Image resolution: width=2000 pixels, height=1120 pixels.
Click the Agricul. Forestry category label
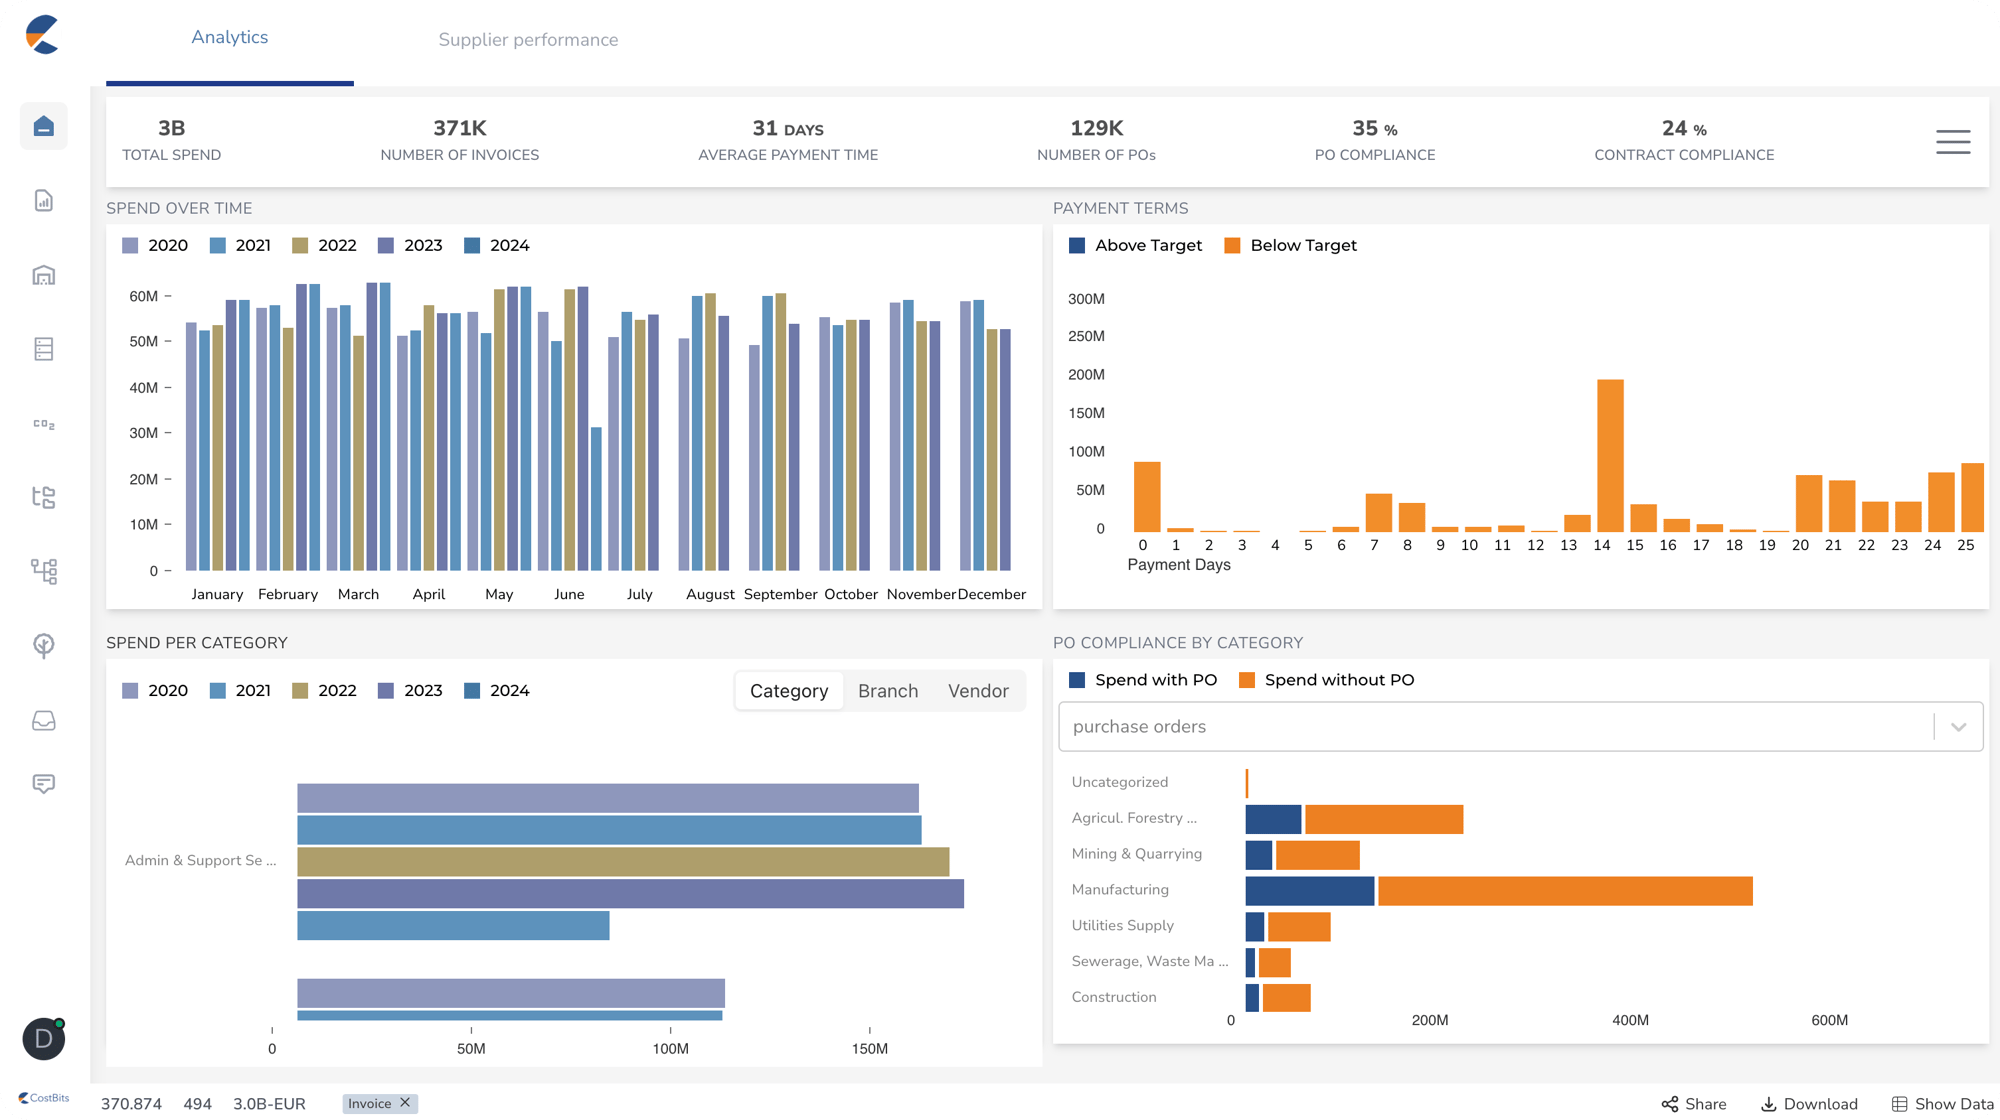[1134, 818]
